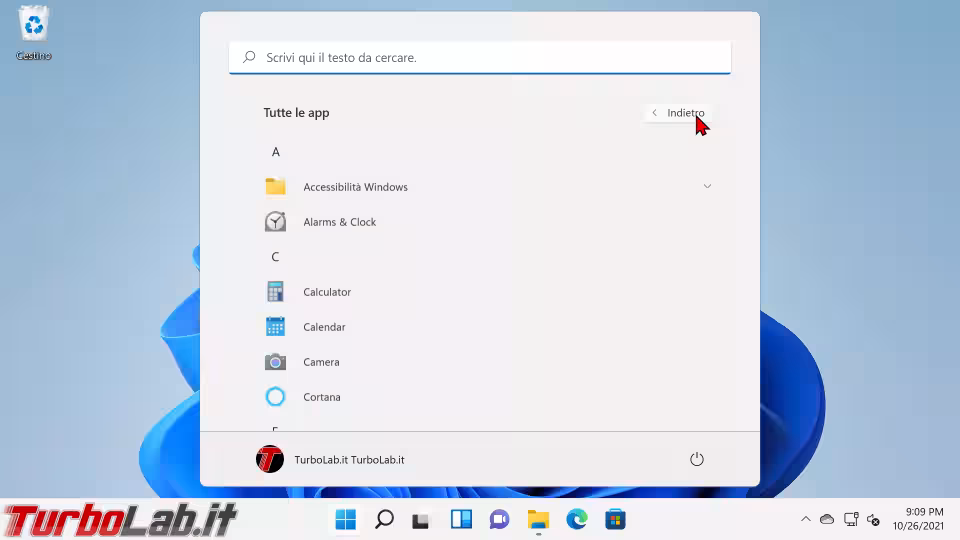Click the letter A section header
The height and width of the screenshot is (540, 960).
[x=276, y=152]
